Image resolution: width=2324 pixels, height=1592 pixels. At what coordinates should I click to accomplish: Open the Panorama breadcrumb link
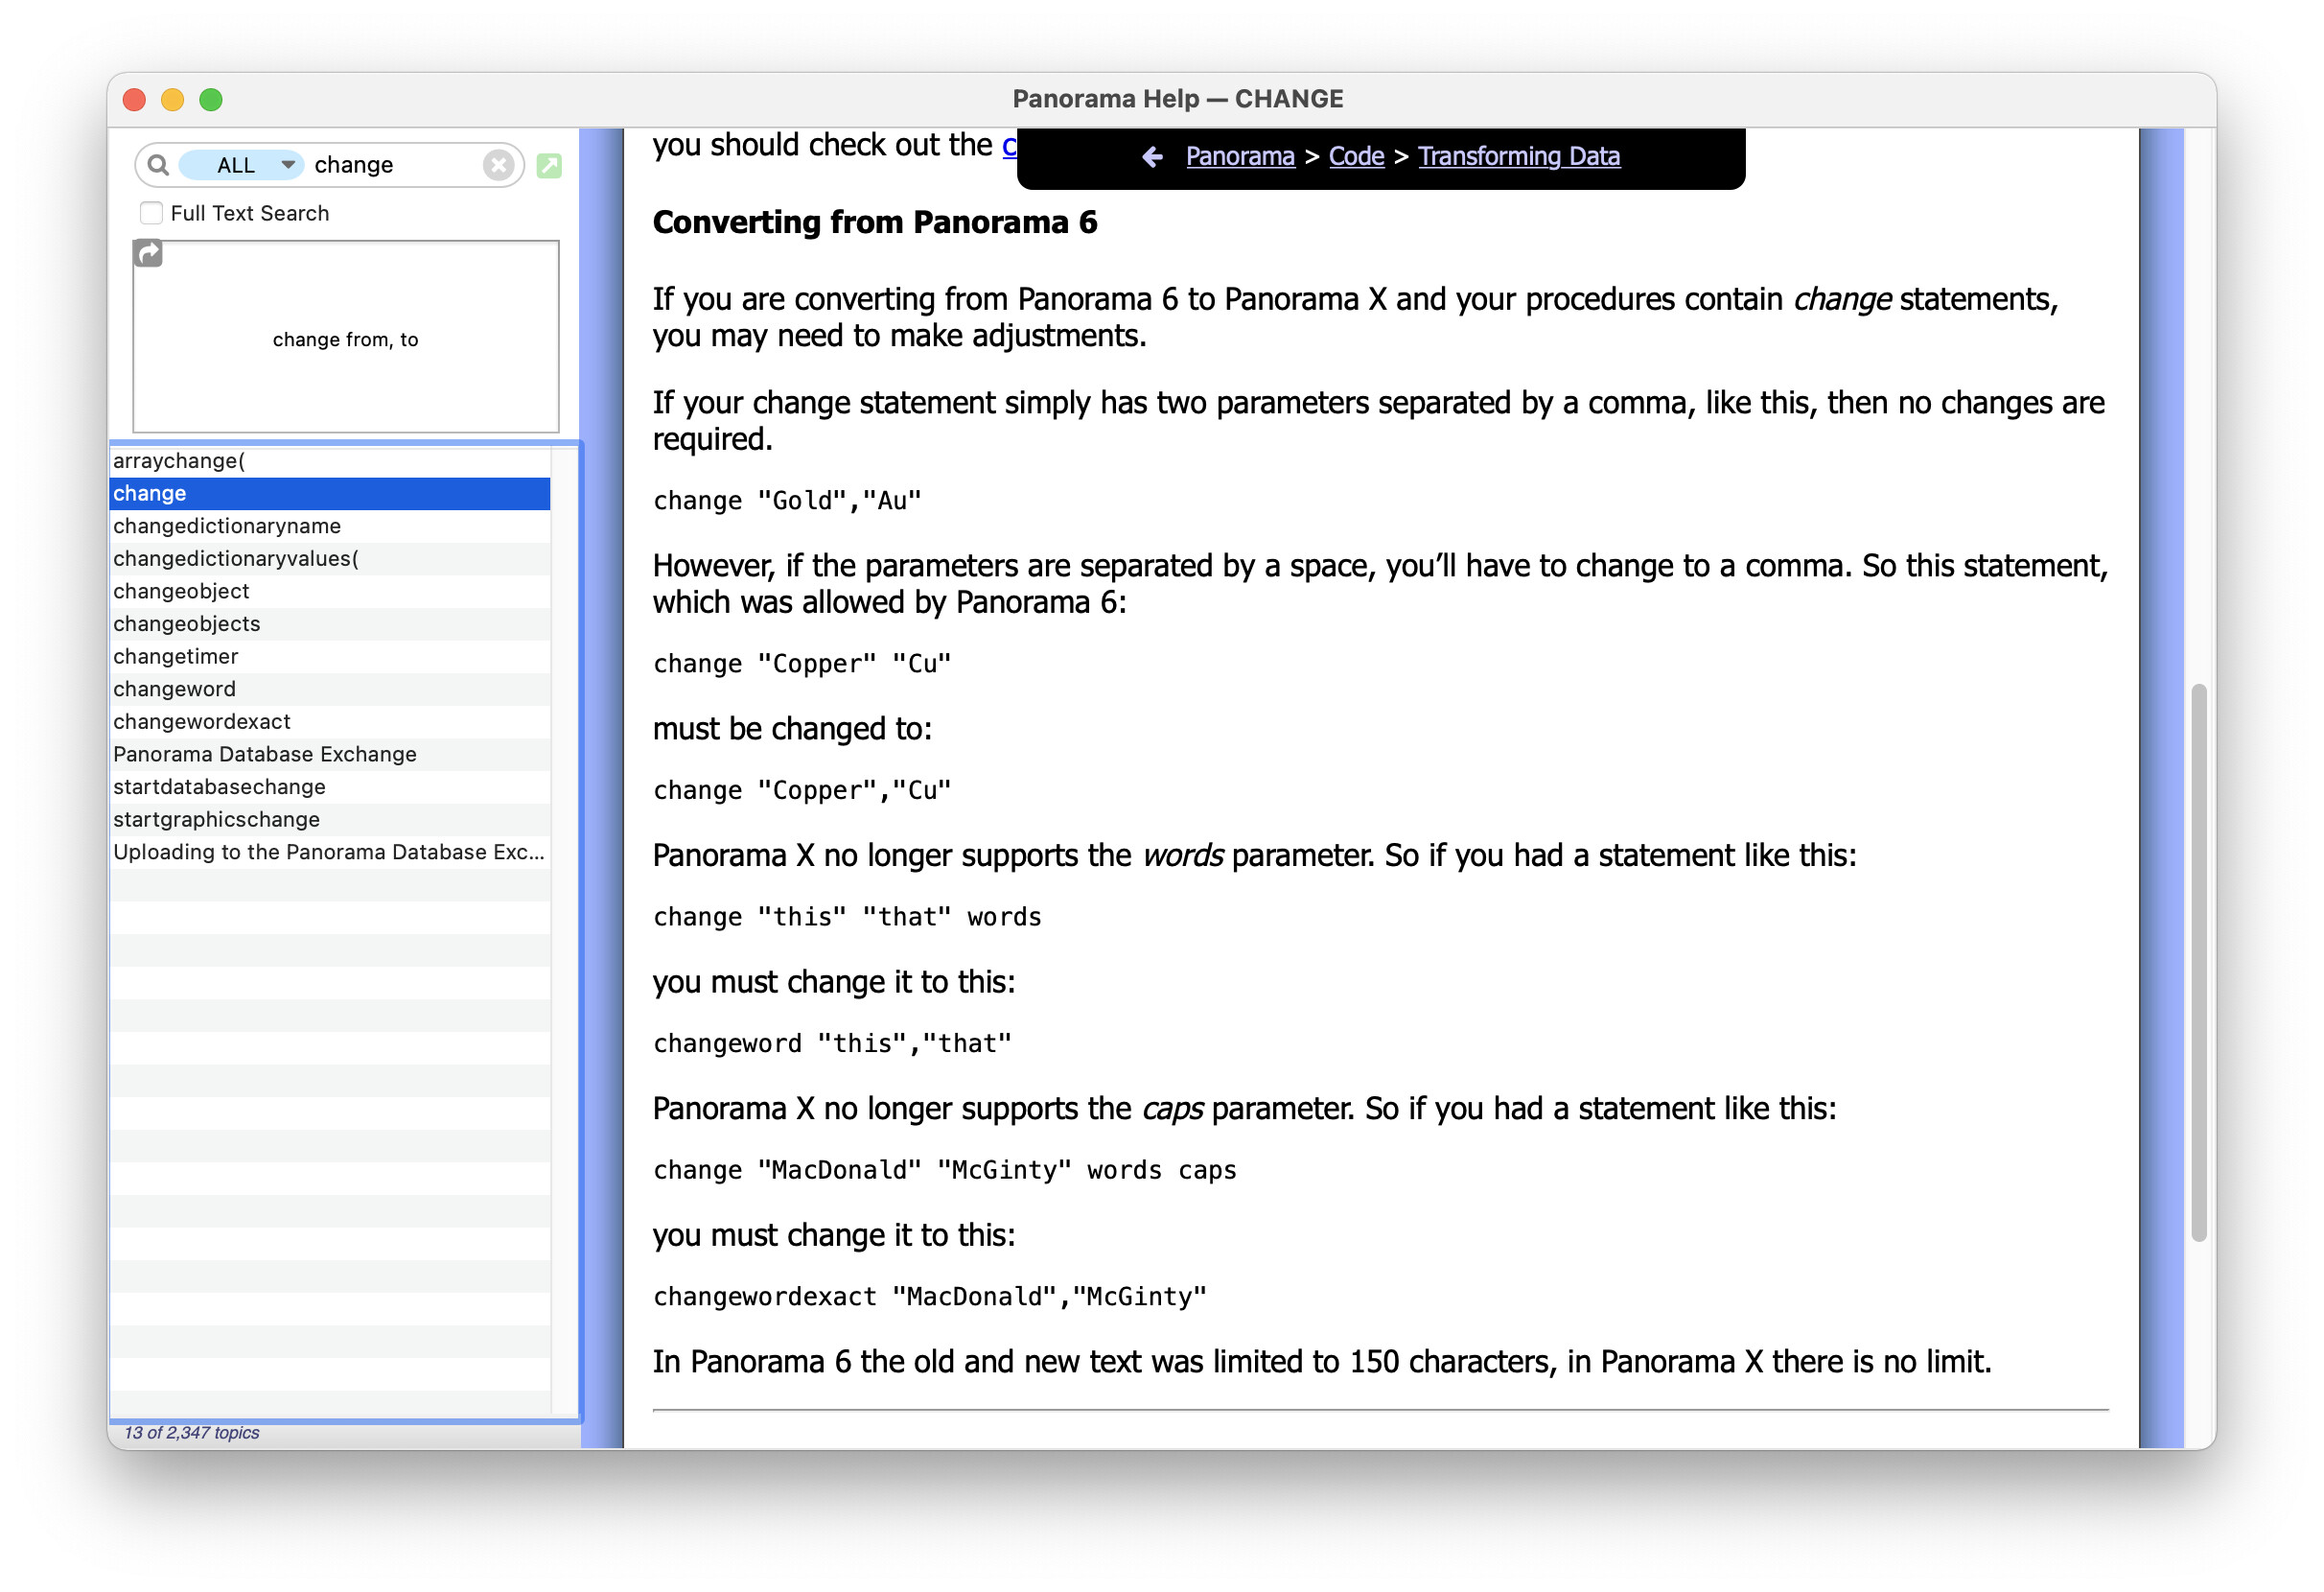[1240, 156]
